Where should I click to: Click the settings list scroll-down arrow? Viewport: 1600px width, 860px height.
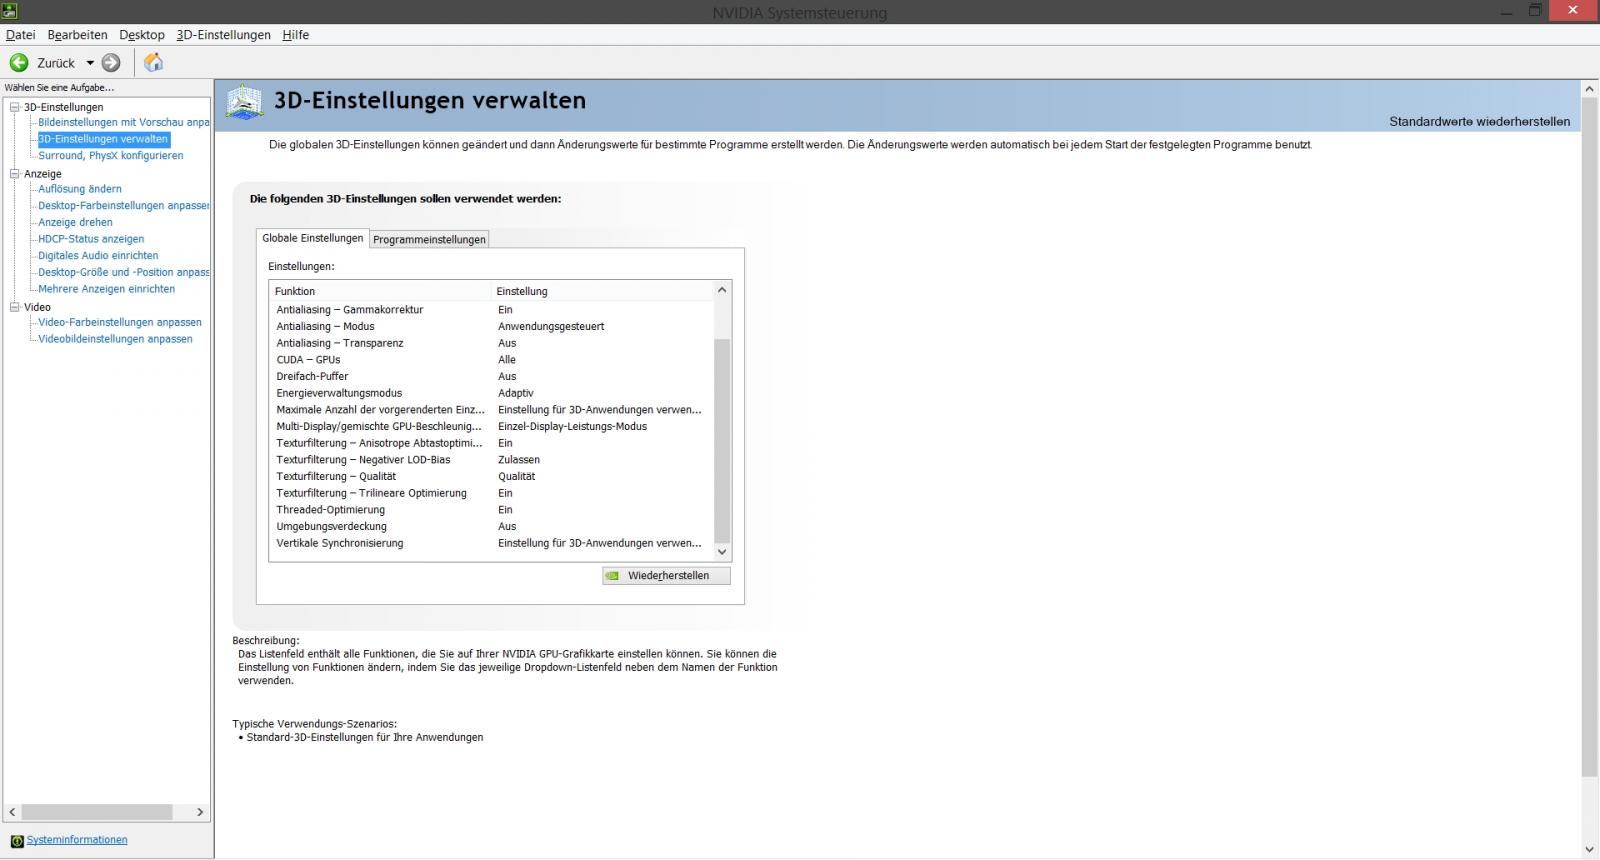click(722, 552)
